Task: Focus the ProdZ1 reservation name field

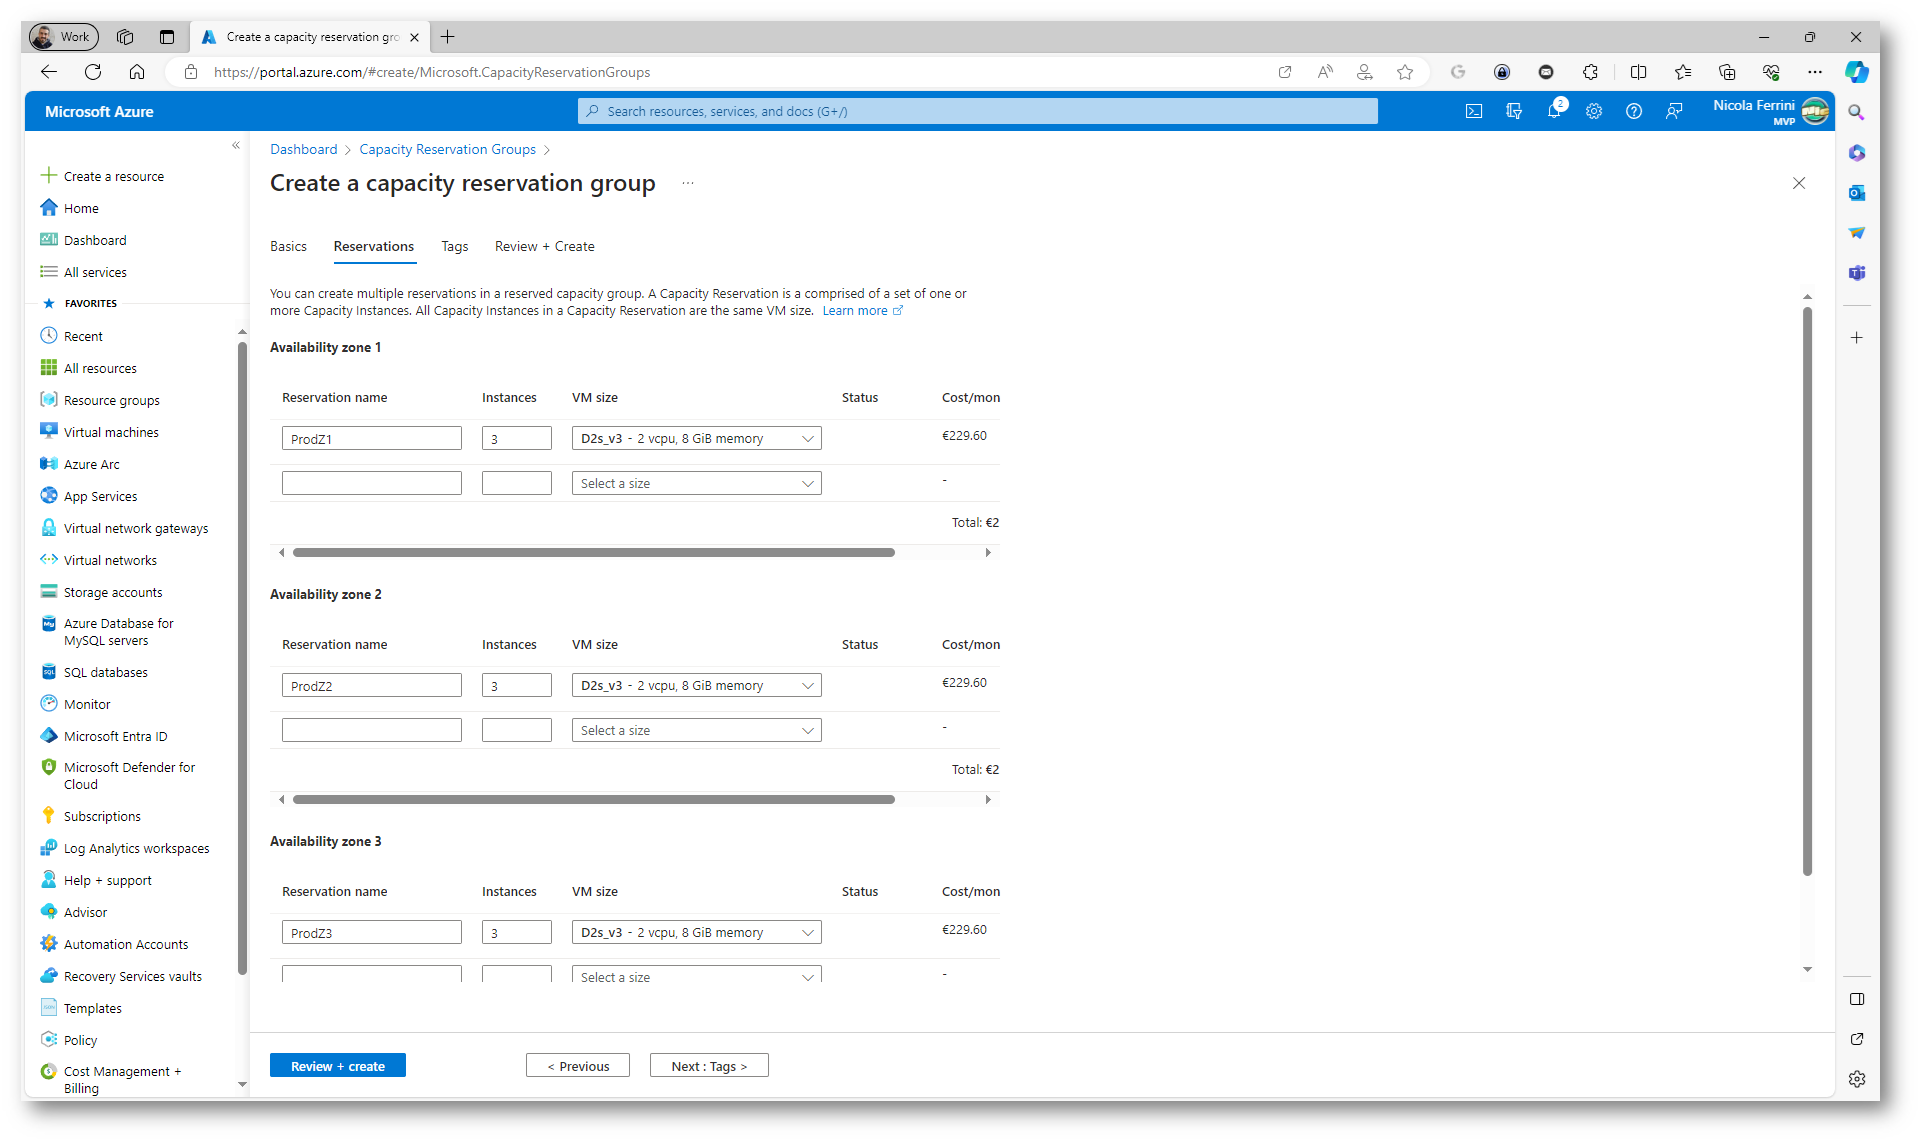Action: 372,438
